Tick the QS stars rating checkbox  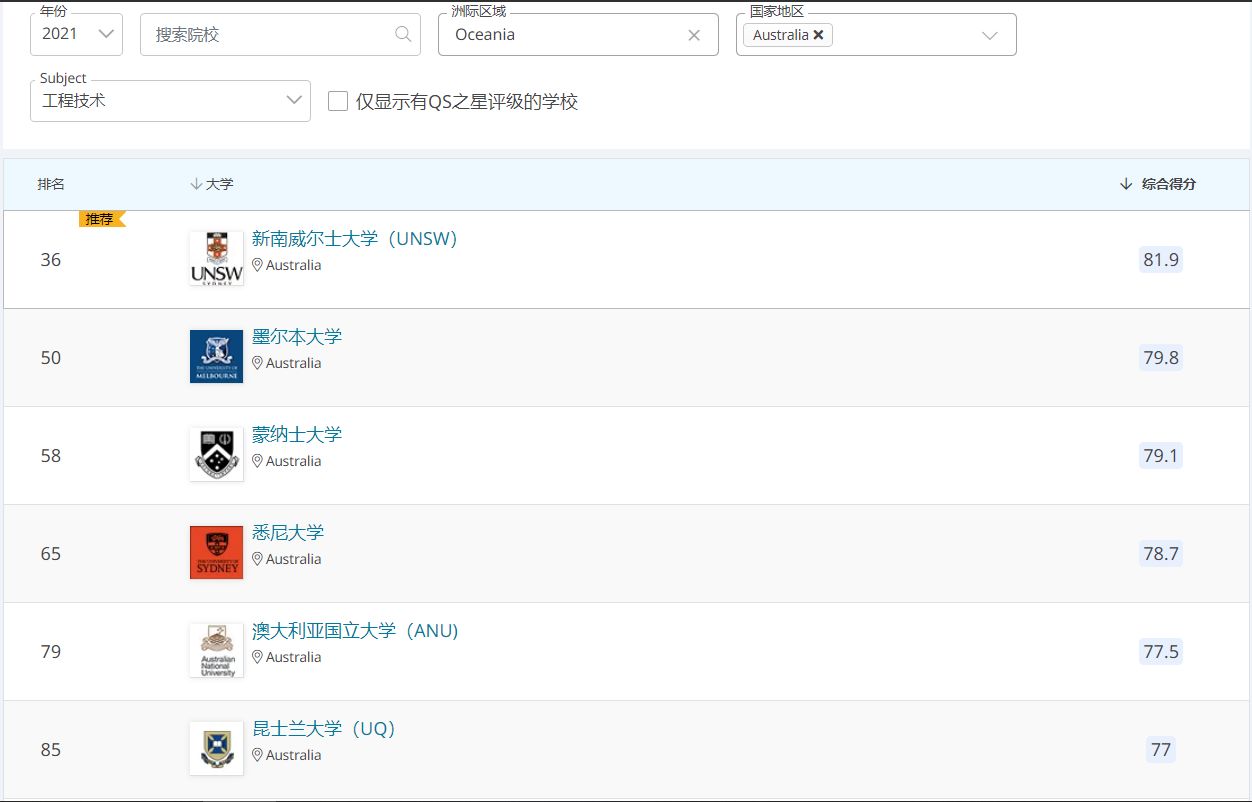338,101
